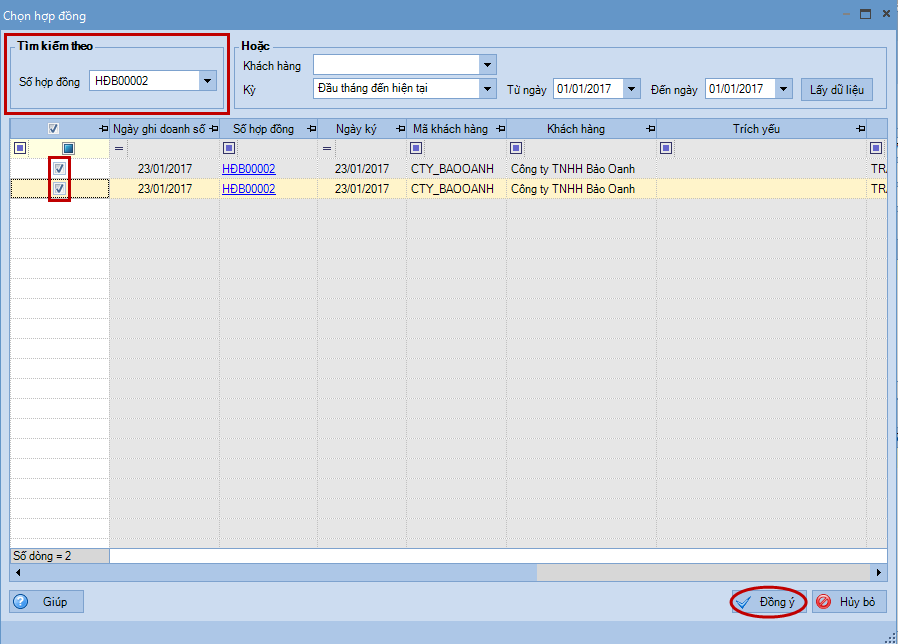Uncheck the second contract row checkbox
Viewport: 898px width, 644px height.
(60, 188)
